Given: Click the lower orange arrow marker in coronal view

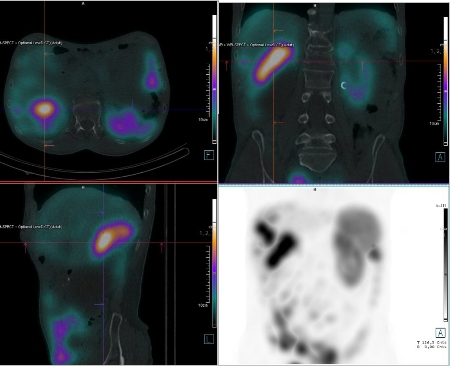Looking at the screenshot, I should (x=278, y=123).
